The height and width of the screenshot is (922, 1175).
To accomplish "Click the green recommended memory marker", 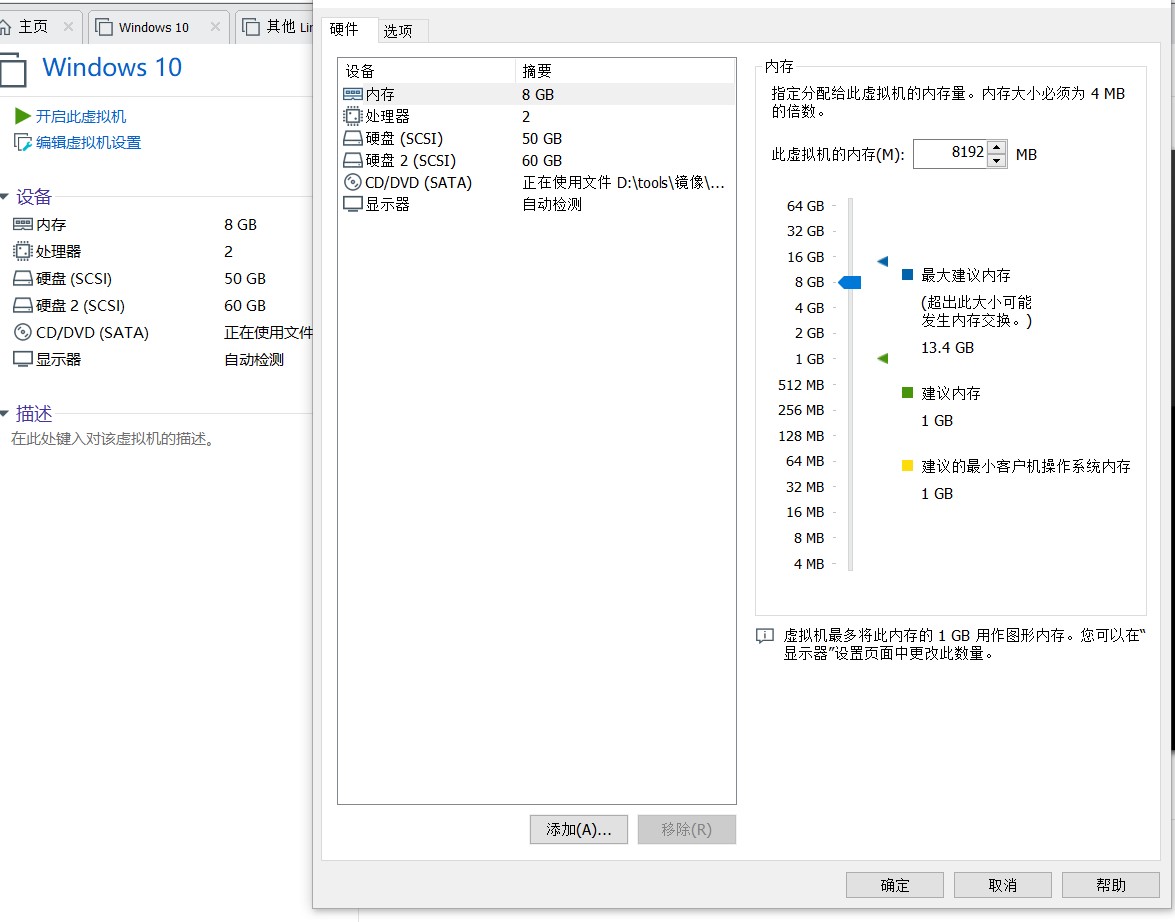I will pos(883,358).
